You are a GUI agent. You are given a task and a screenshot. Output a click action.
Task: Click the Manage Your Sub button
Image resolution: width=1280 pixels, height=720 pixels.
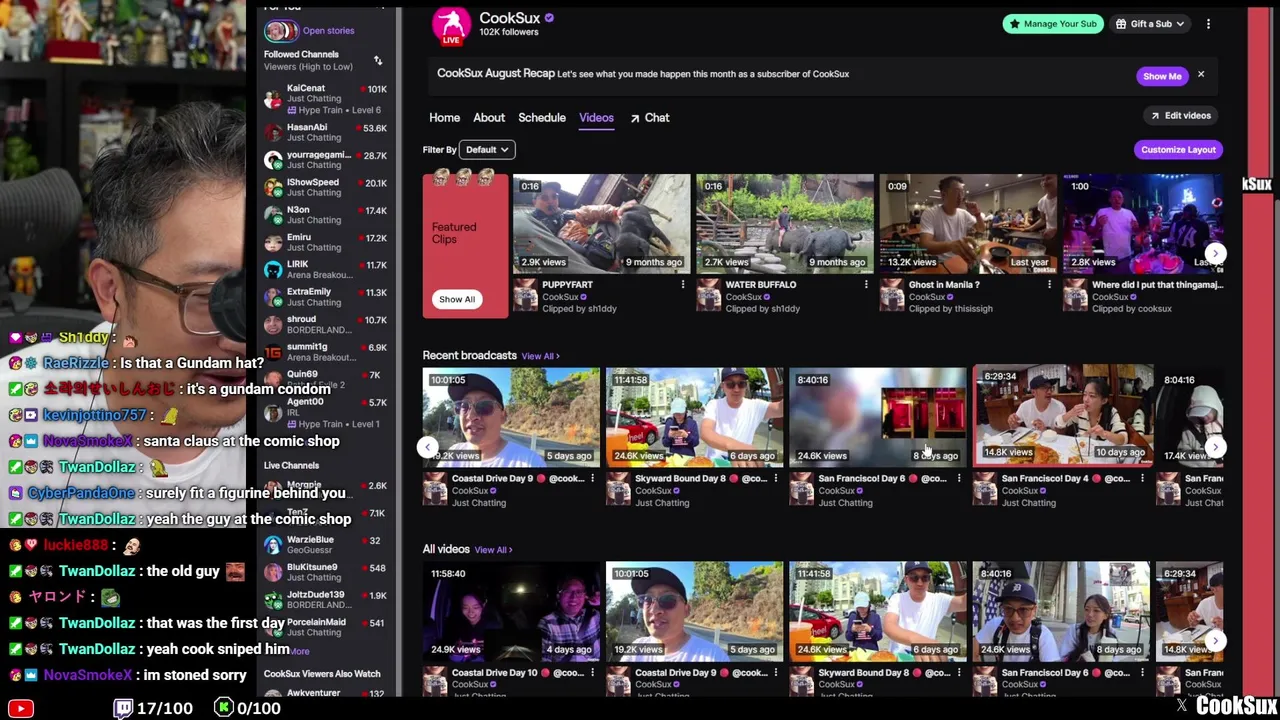coord(1053,24)
